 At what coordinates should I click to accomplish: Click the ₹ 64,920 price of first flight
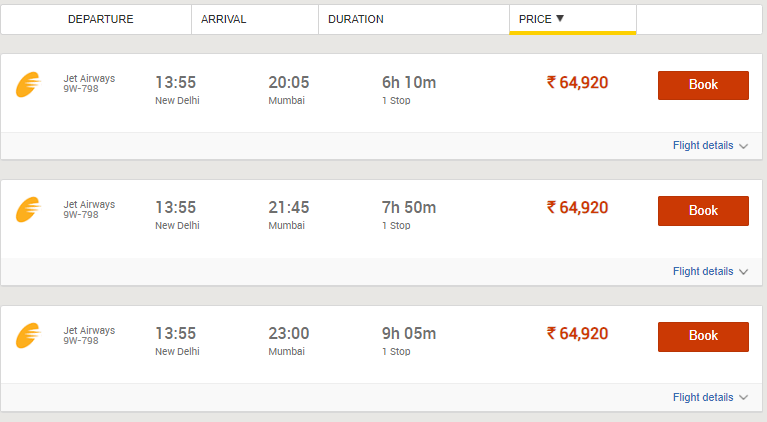(577, 83)
